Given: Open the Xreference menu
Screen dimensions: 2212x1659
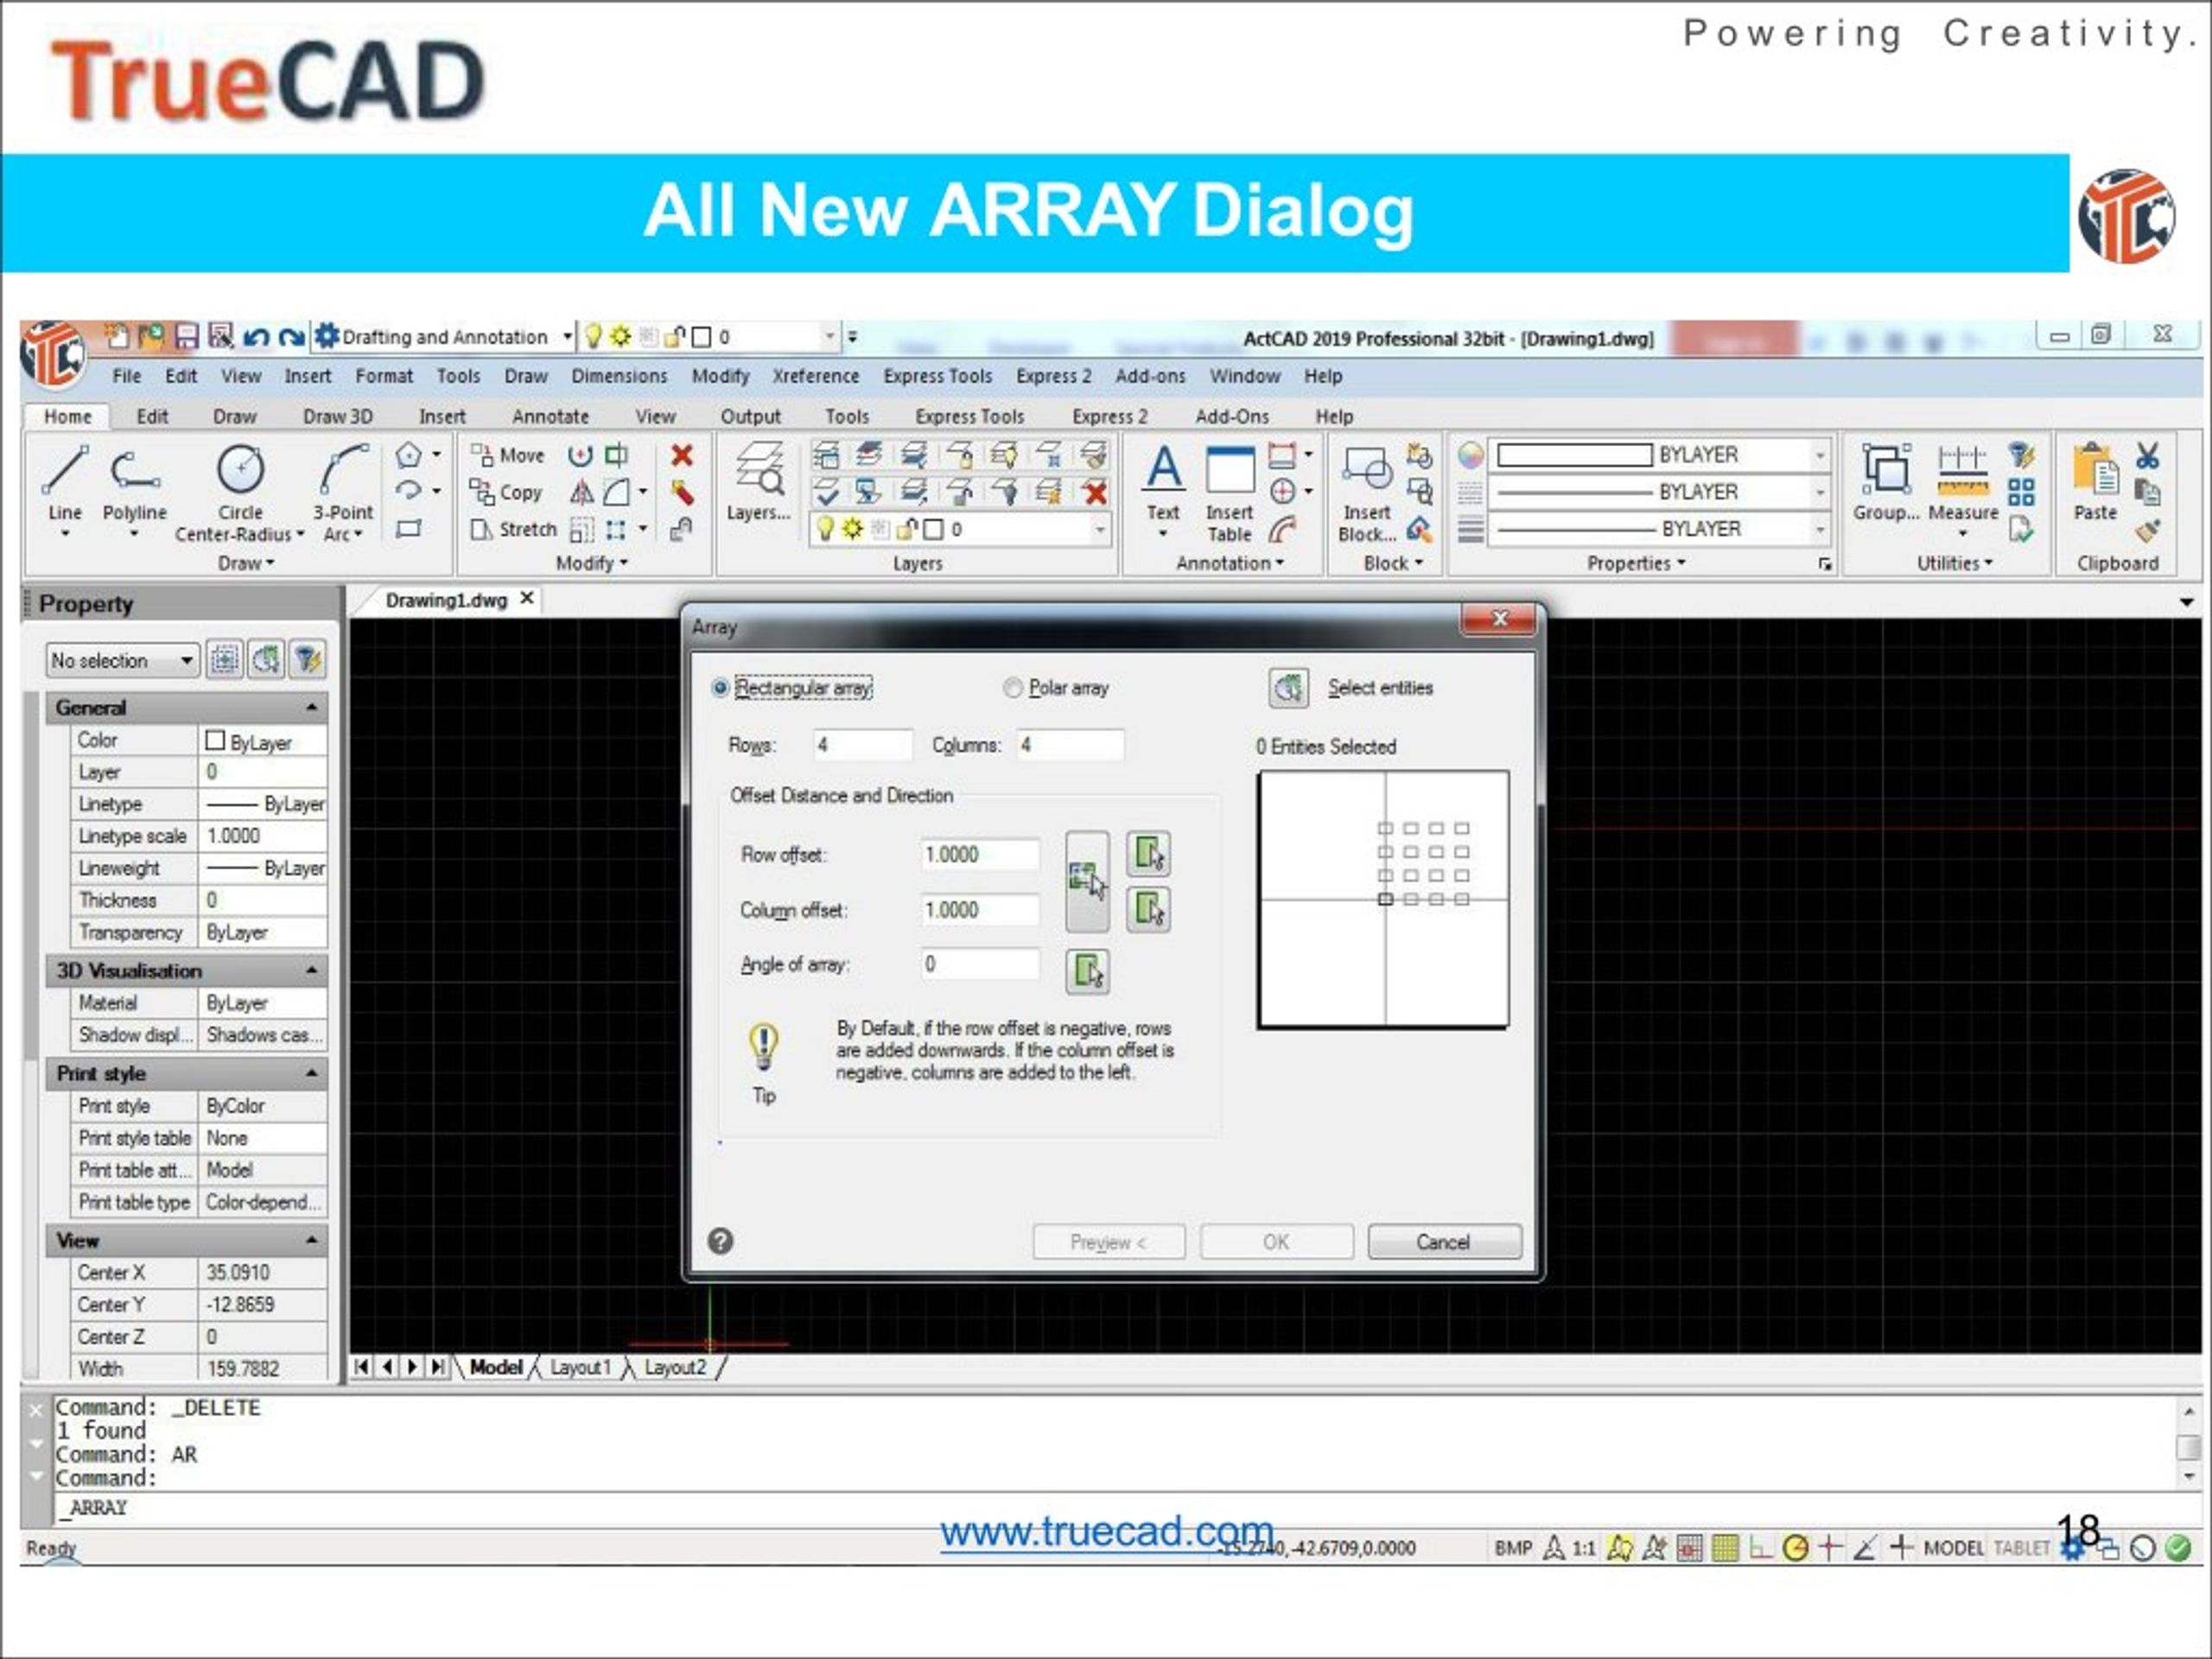Looking at the screenshot, I should point(815,376).
